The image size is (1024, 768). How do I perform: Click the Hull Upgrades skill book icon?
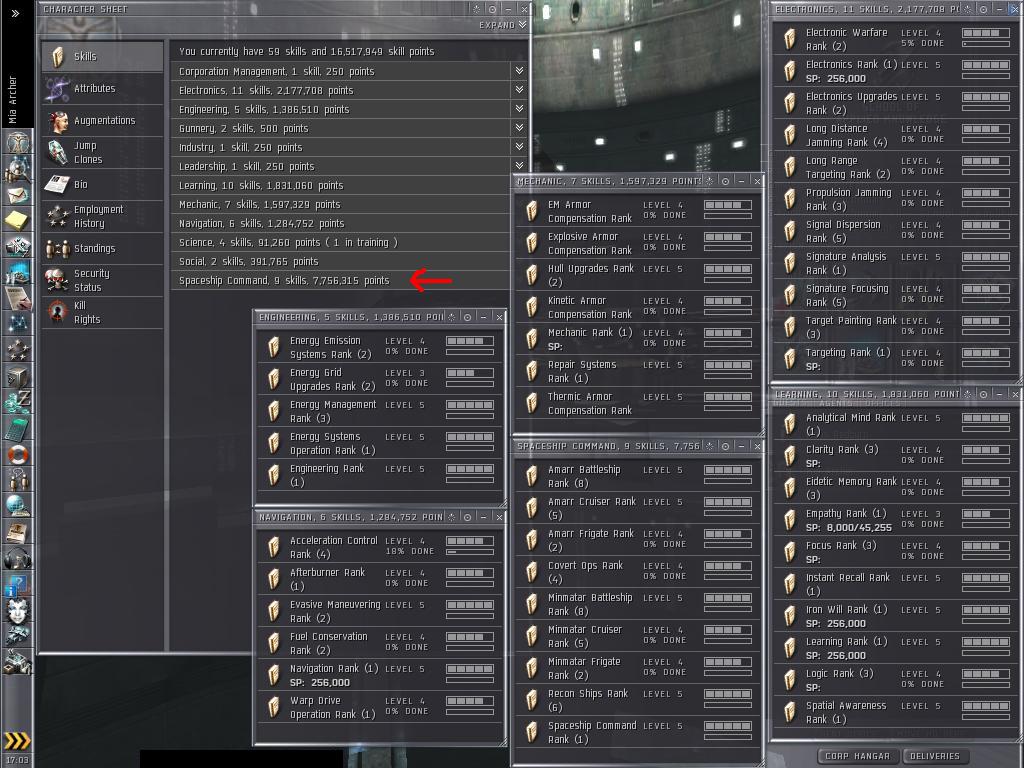[x=532, y=275]
